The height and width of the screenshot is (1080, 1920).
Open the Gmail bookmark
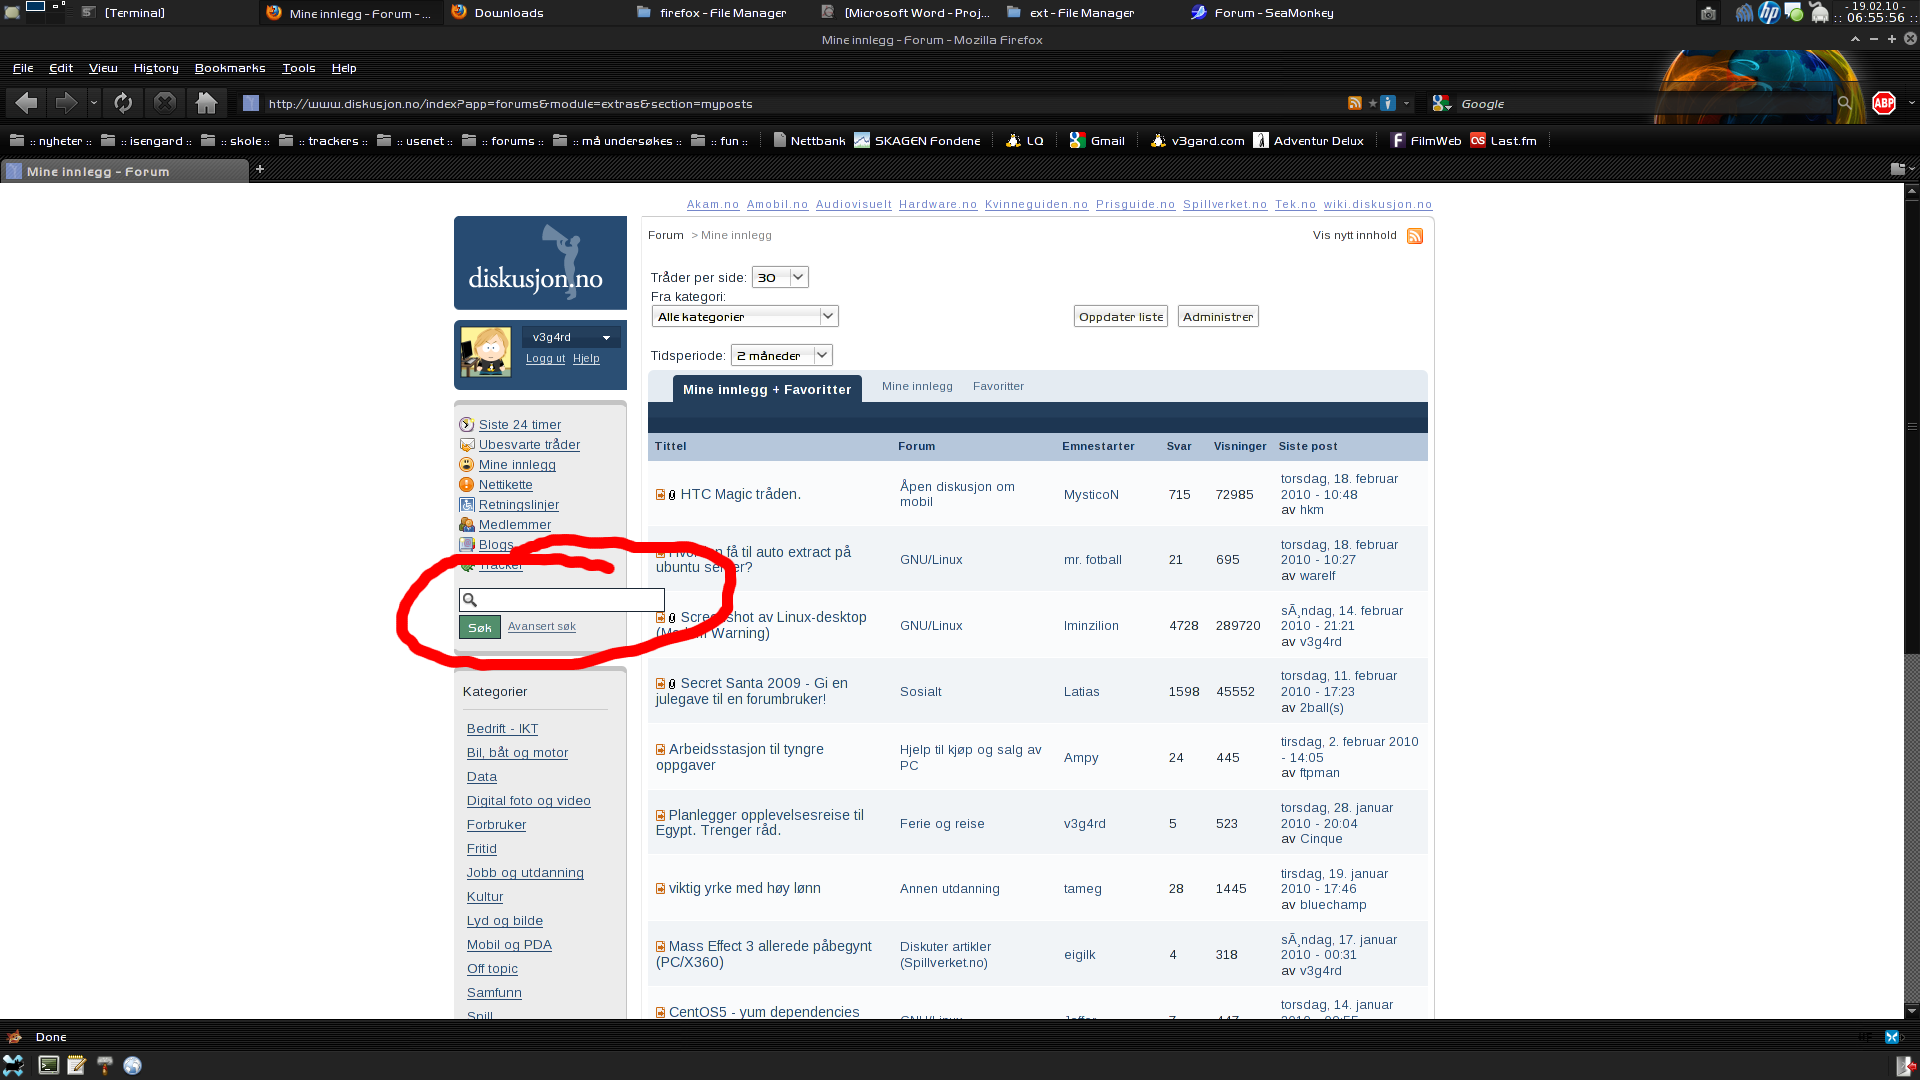click(x=1097, y=141)
